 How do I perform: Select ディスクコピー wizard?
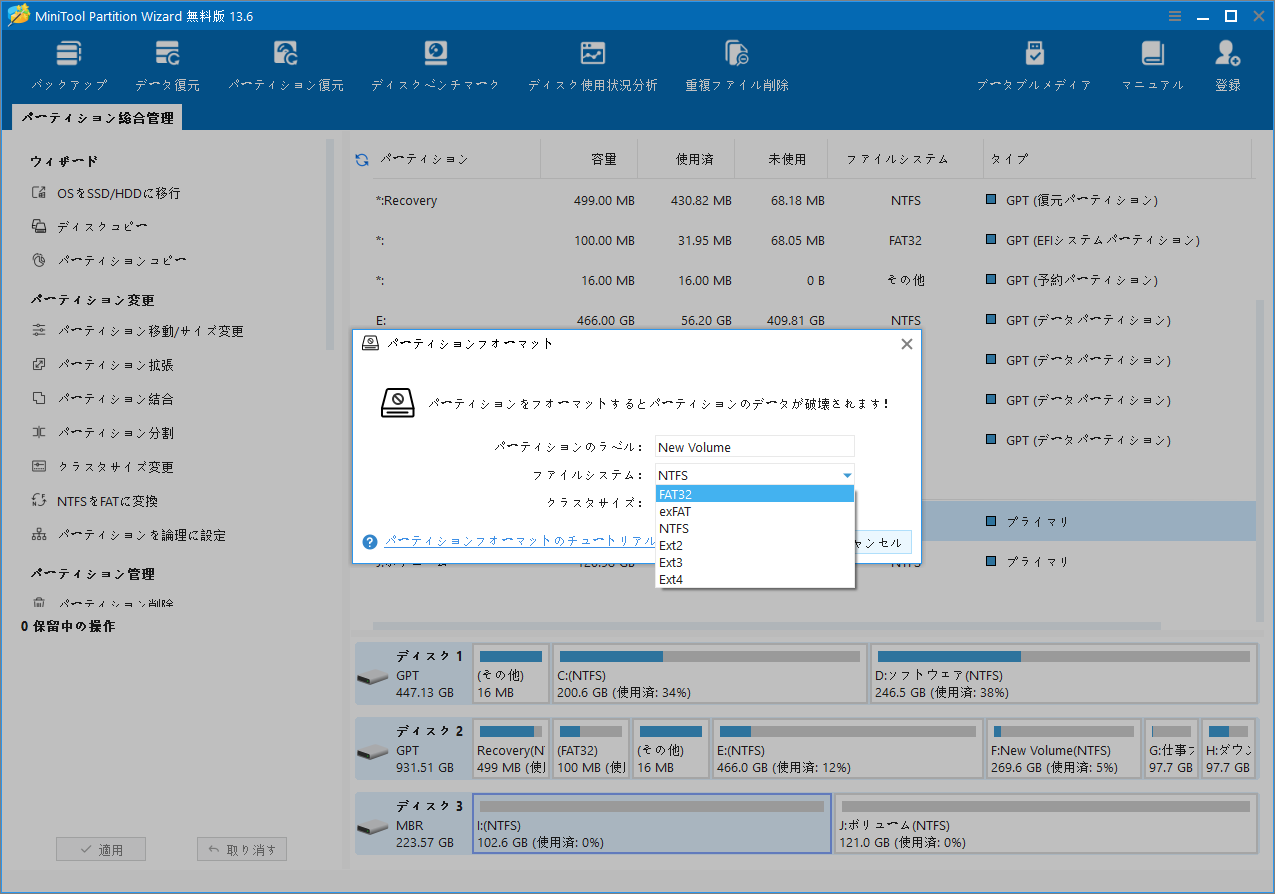102,227
